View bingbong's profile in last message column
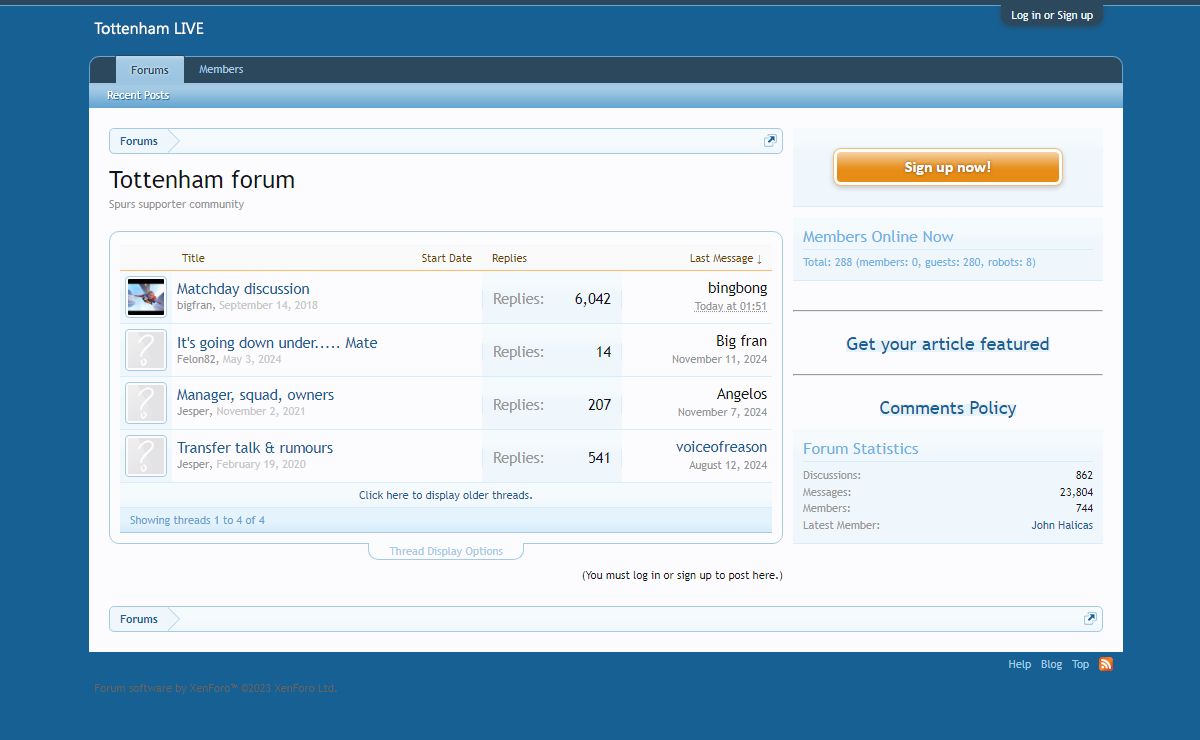Image resolution: width=1200 pixels, height=740 pixels. (x=737, y=288)
